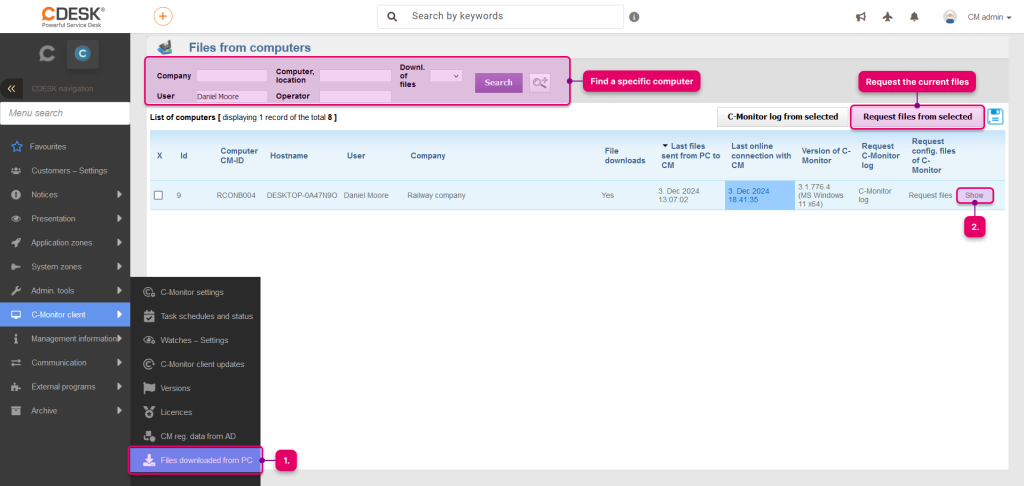Click the CM admin avatar

(950, 17)
